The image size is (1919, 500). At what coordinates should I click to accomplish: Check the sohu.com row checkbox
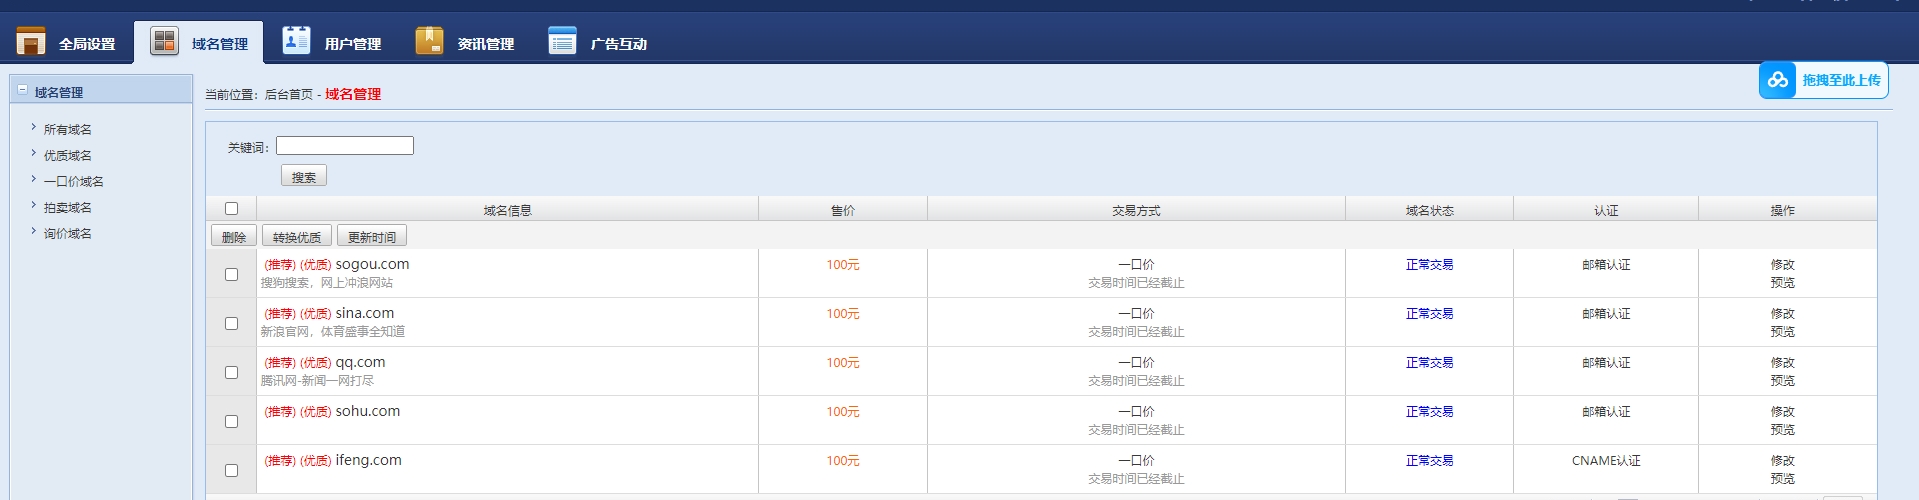(231, 421)
